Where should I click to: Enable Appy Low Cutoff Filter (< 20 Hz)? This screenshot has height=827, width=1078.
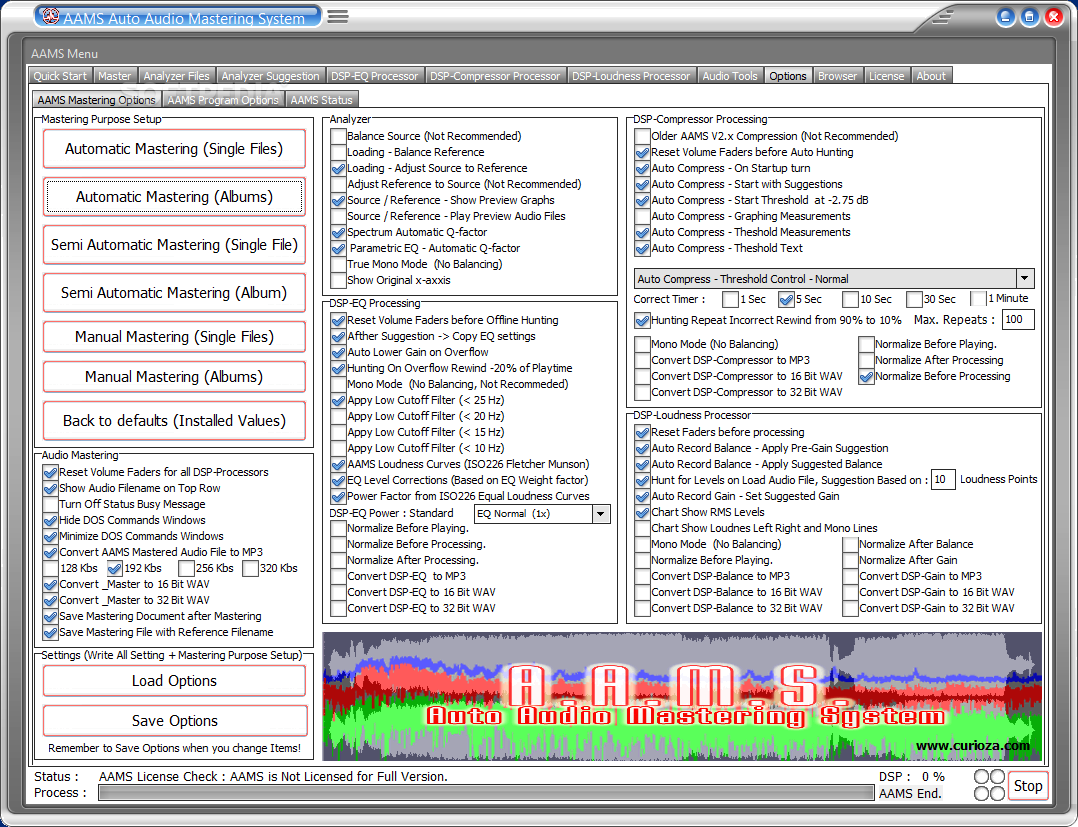pyautogui.click(x=338, y=417)
